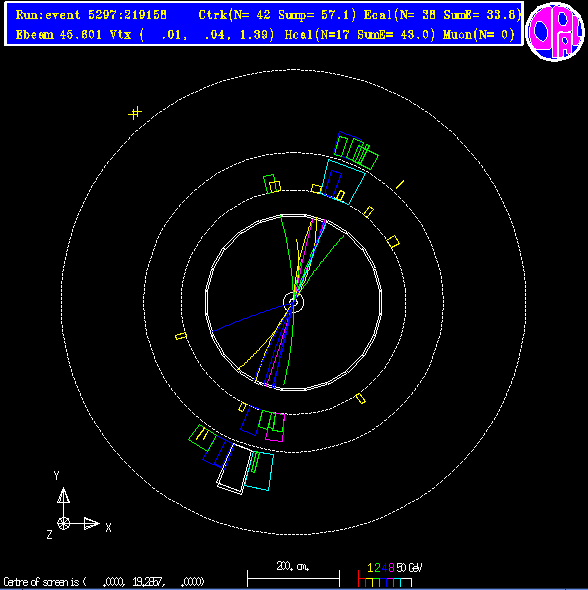Click the Muon(N= 0) header entry
Viewport: 588px width, 590px height.
(x=479, y=35)
